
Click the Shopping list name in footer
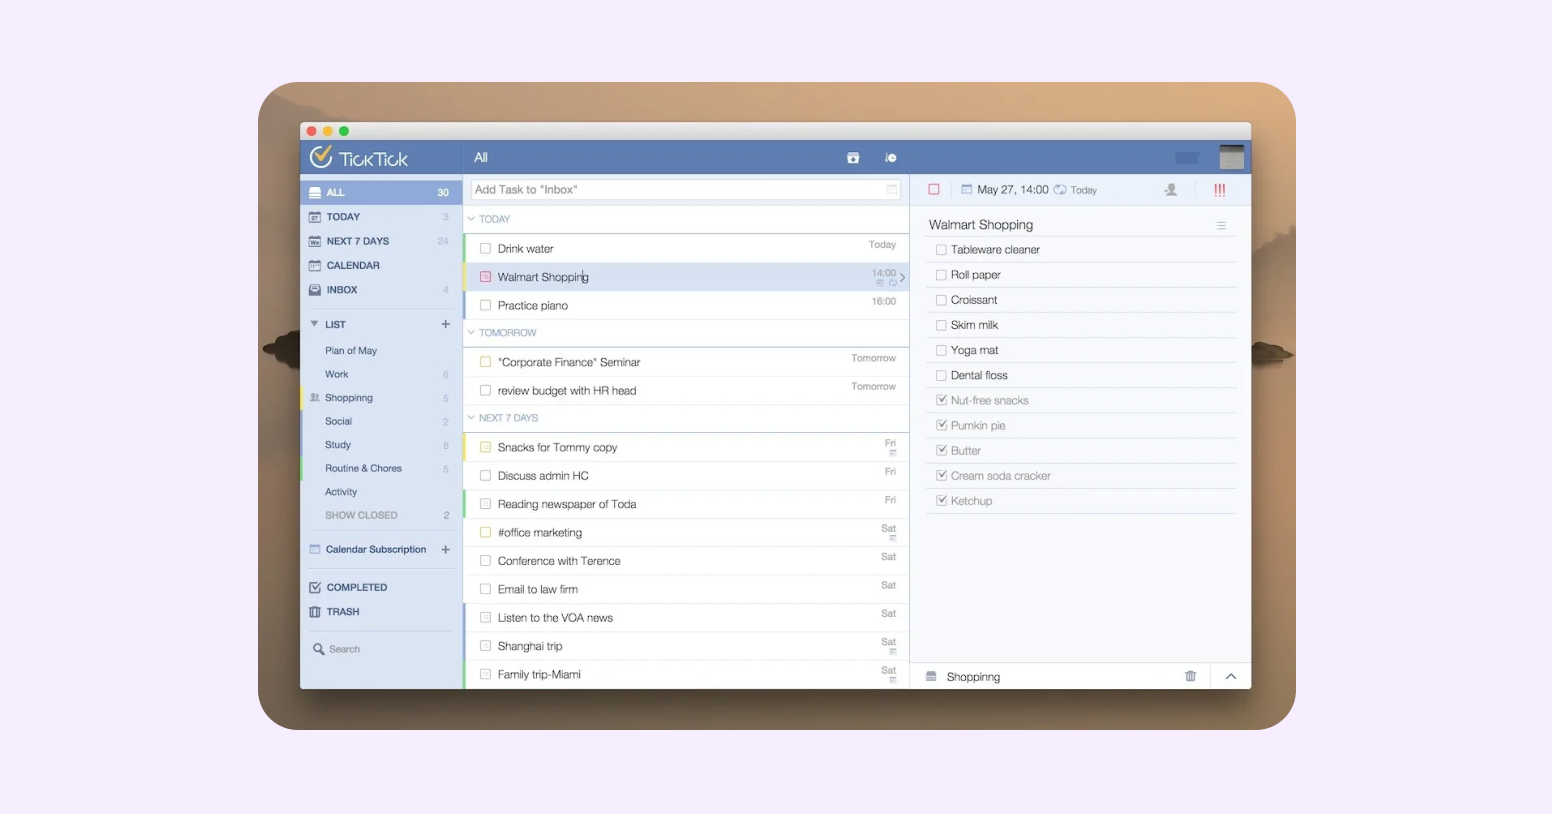click(x=973, y=677)
